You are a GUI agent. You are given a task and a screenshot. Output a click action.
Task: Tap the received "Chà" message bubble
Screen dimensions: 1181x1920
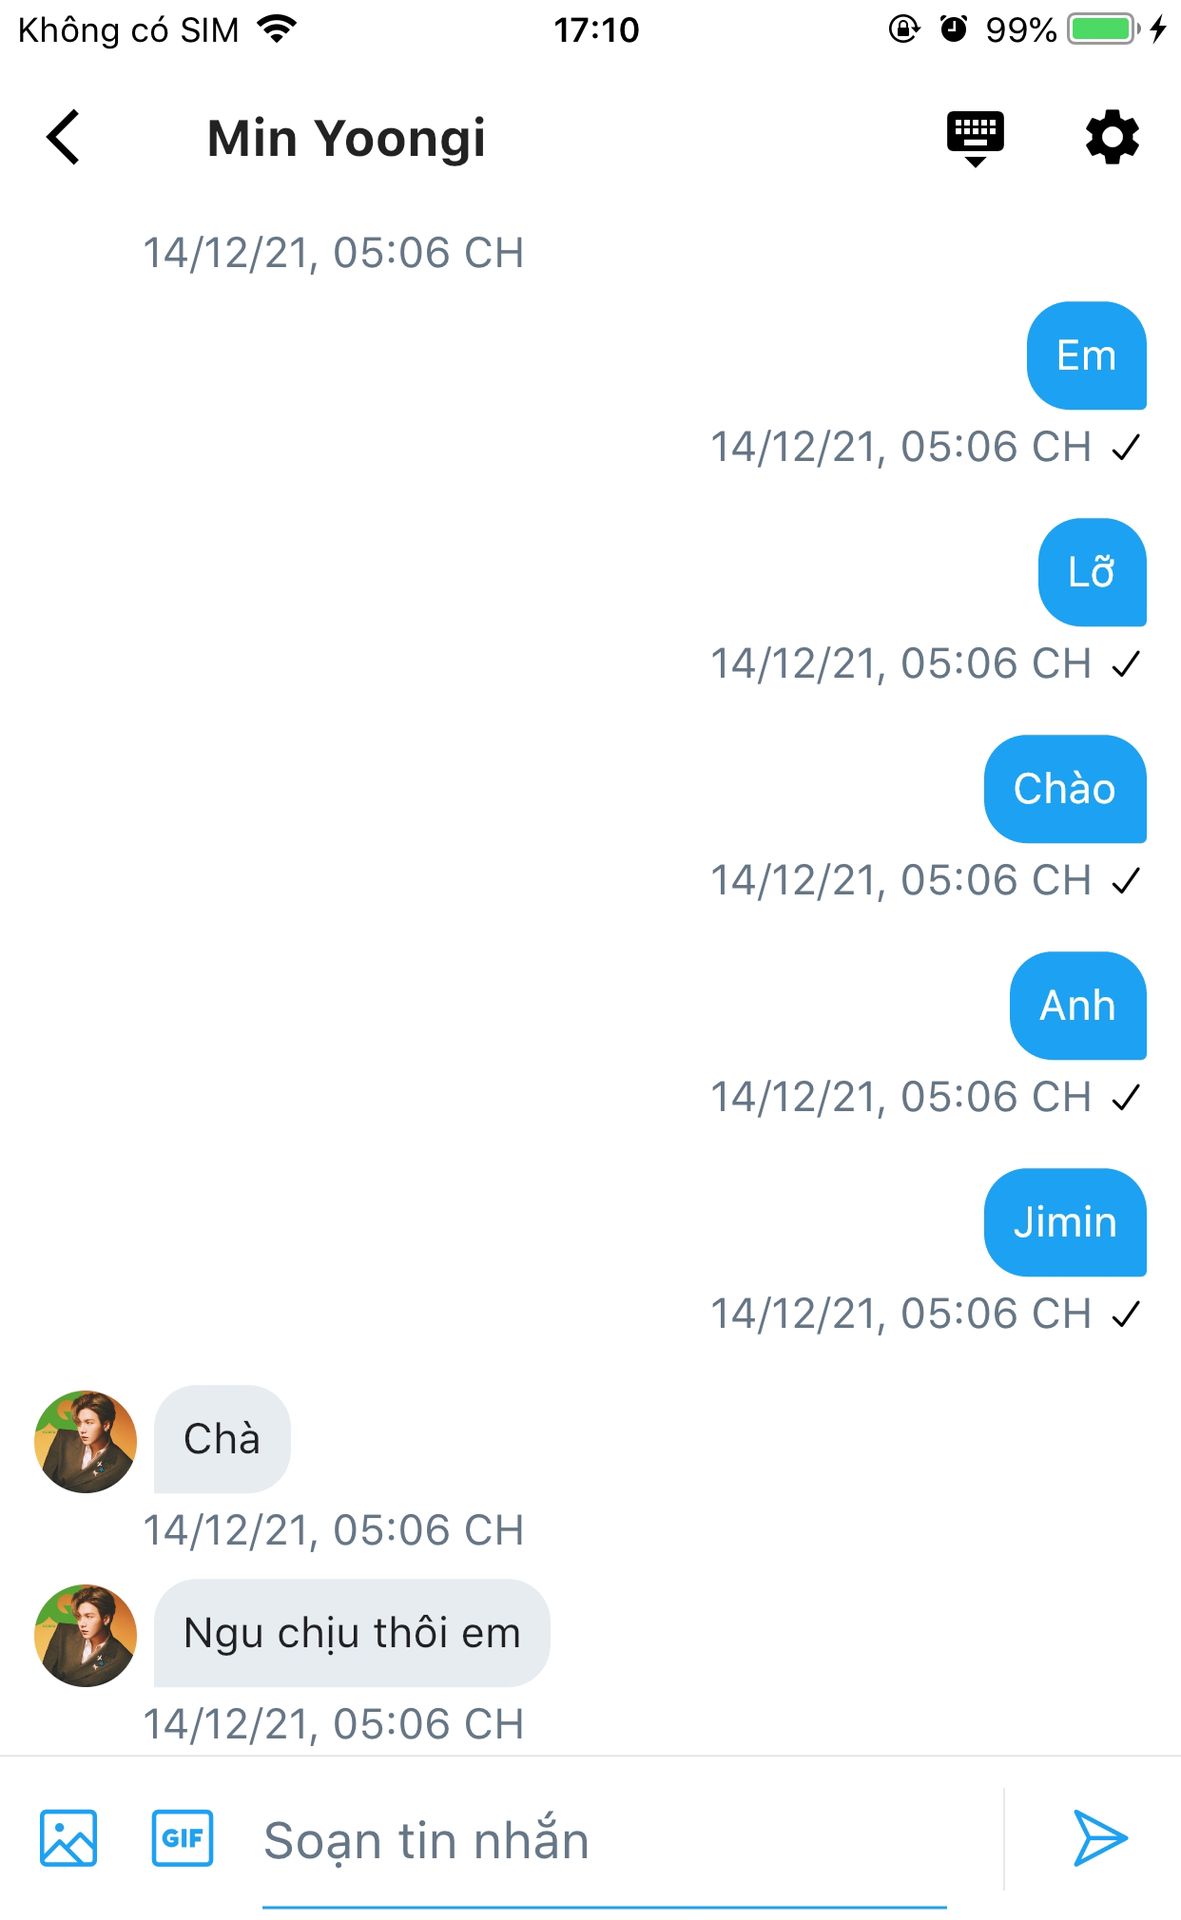point(222,1439)
